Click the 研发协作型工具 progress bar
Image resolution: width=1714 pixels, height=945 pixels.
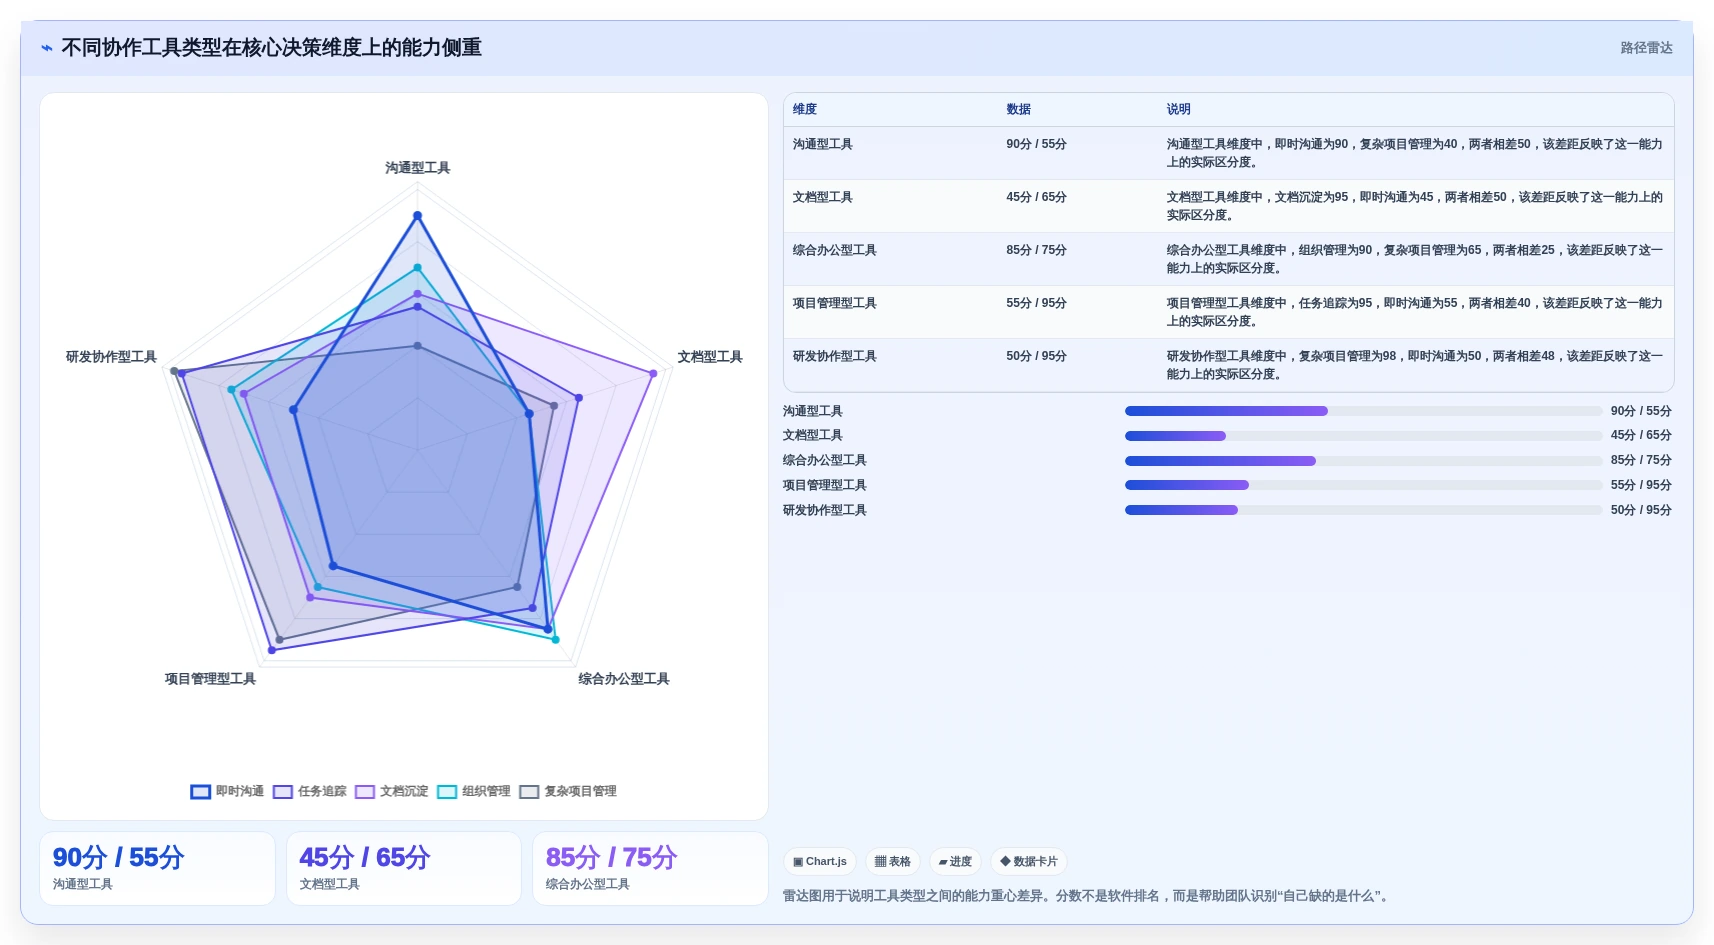pyautogui.click(x=1363, y=510)
